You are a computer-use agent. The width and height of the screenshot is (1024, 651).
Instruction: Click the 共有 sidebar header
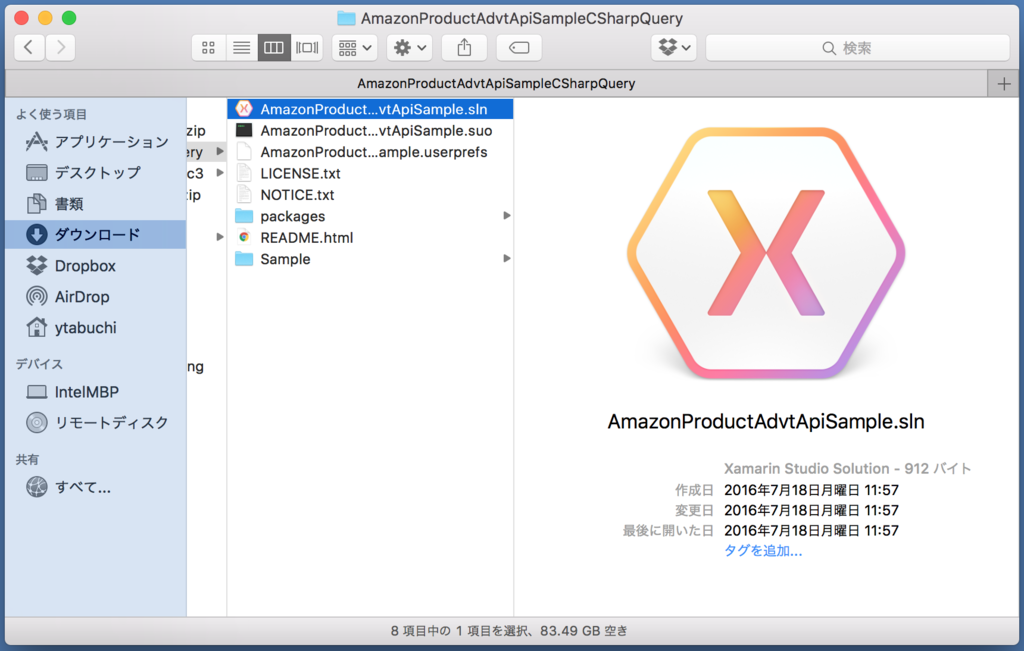[27, 460]
